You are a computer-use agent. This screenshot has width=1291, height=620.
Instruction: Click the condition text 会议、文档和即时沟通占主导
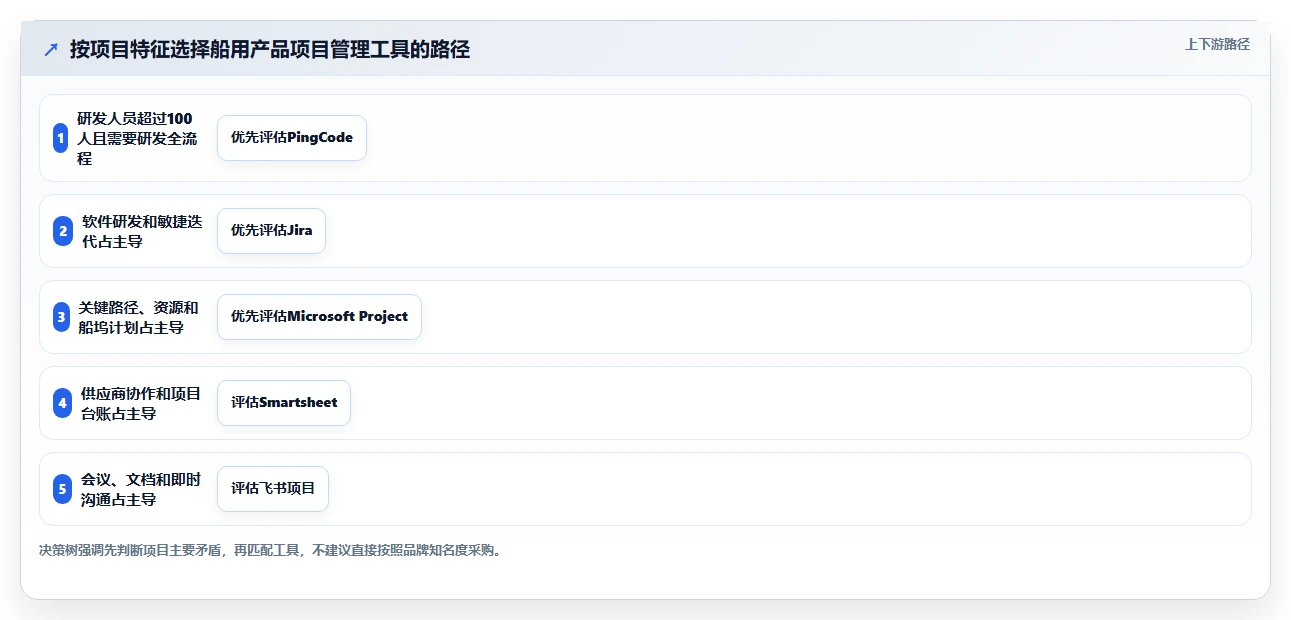141,489
